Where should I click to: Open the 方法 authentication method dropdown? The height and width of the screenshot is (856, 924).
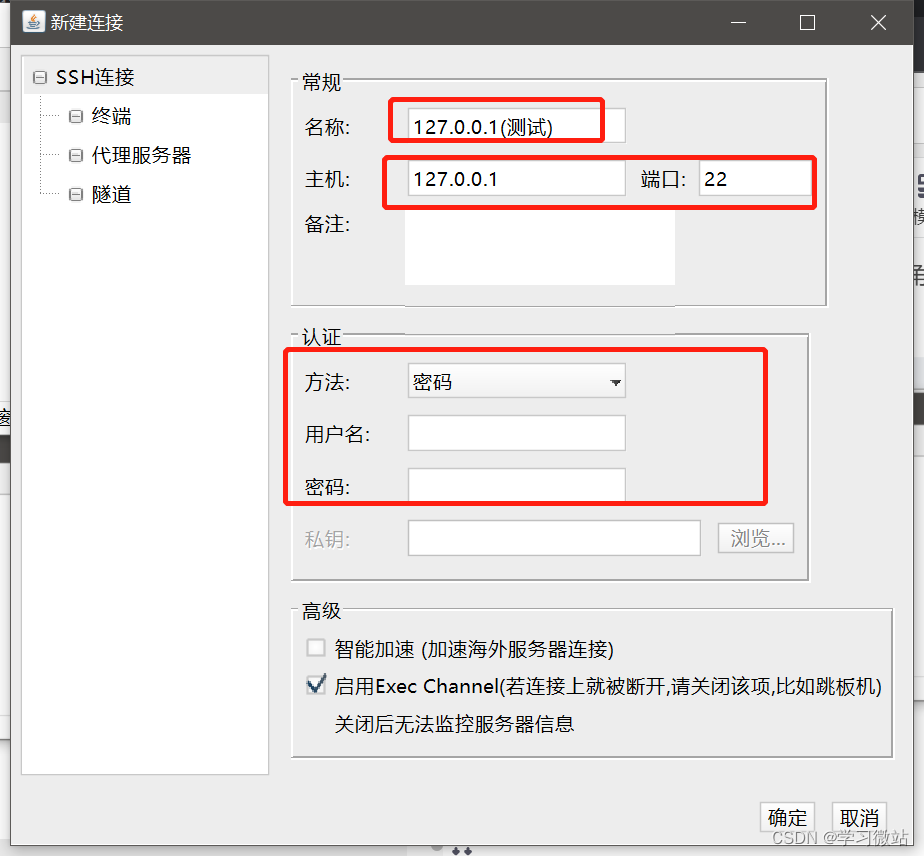(516, 381)
